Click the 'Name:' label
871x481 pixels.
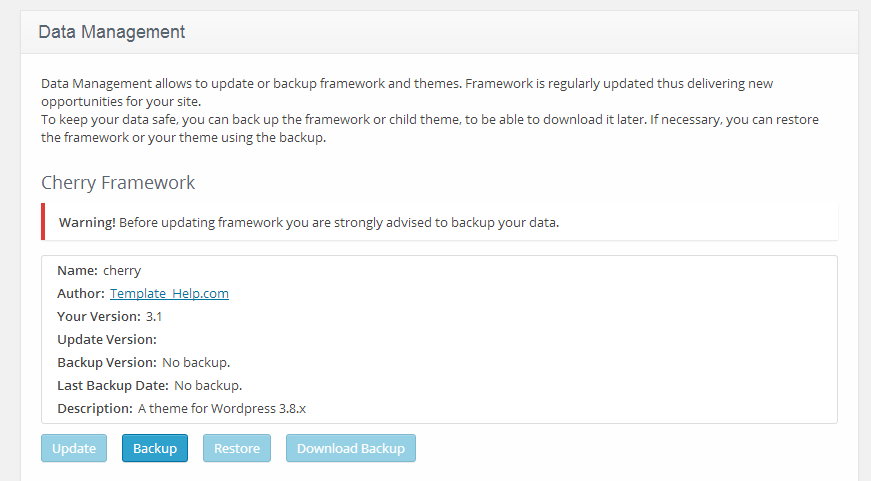(77, 270)
